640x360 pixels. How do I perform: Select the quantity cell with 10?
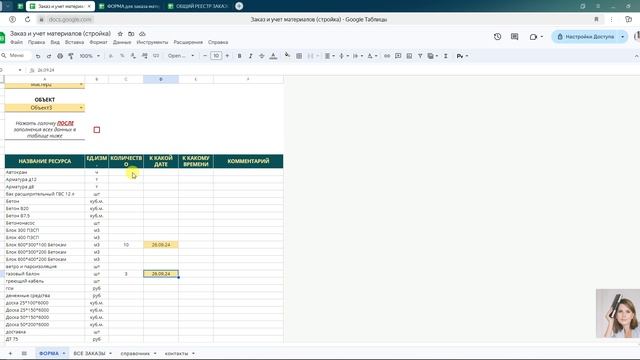click(126, 245)
